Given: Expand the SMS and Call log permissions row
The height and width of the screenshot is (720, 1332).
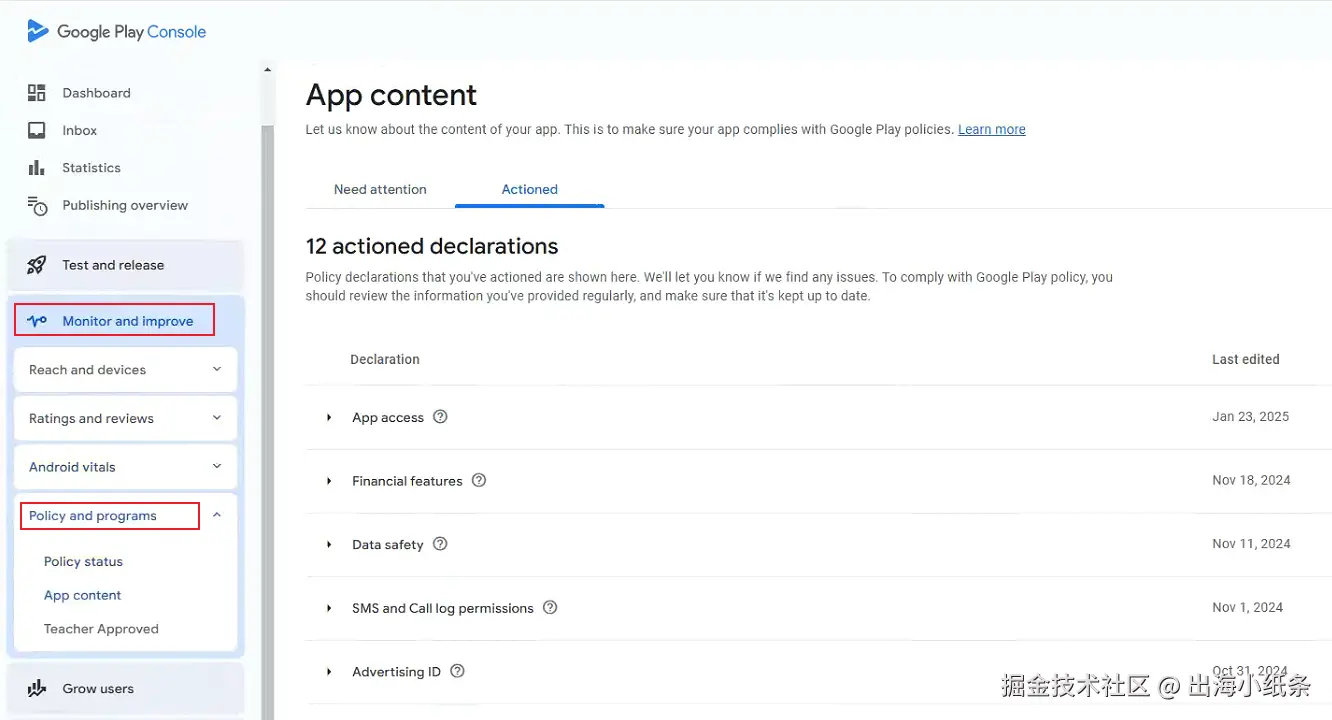Looking at the screenshot, I should (x=329, y=608).
